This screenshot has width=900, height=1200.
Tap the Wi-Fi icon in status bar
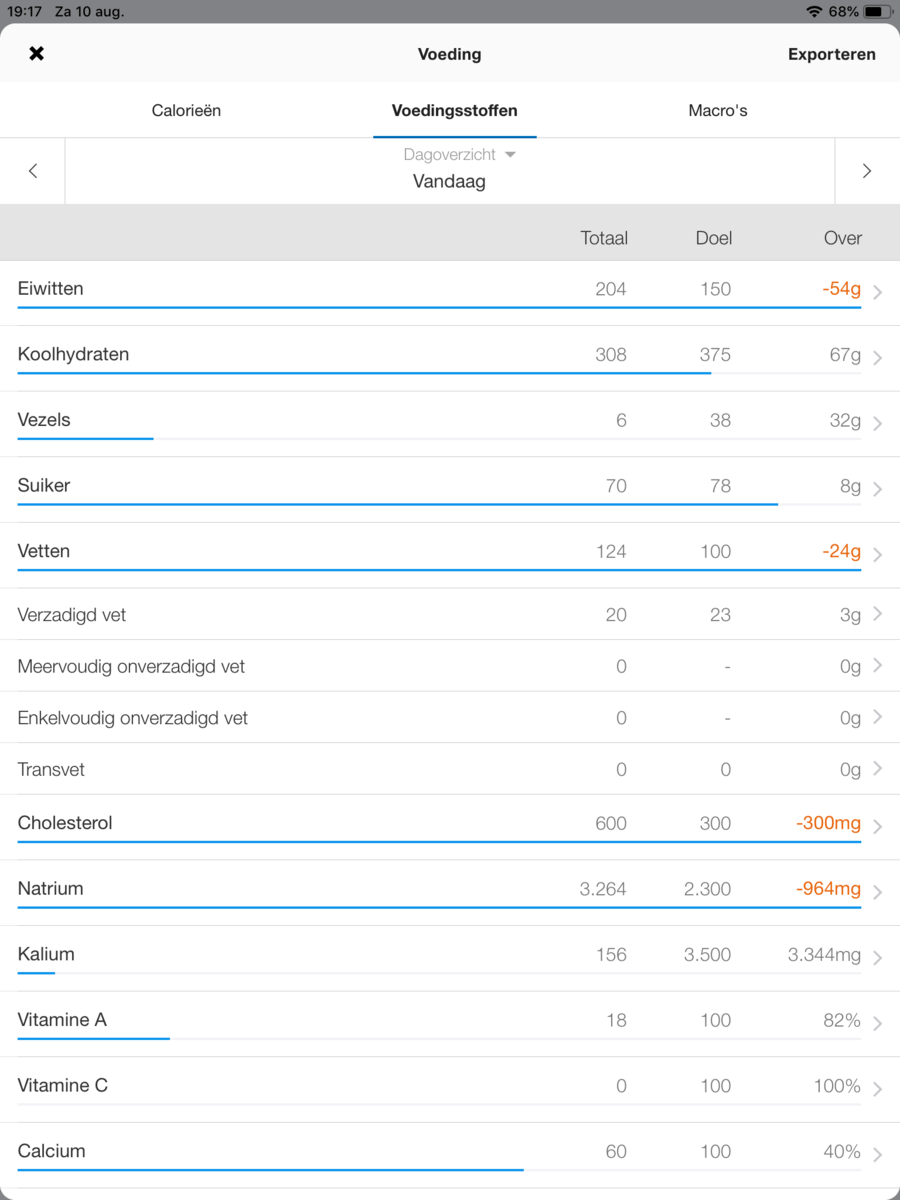coord(814,12)
